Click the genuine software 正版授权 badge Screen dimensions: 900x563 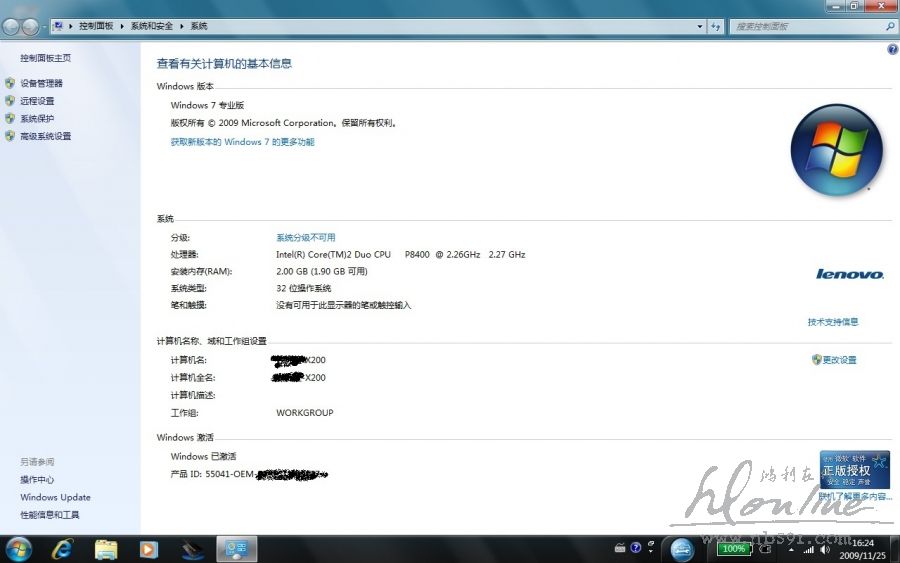855,469
